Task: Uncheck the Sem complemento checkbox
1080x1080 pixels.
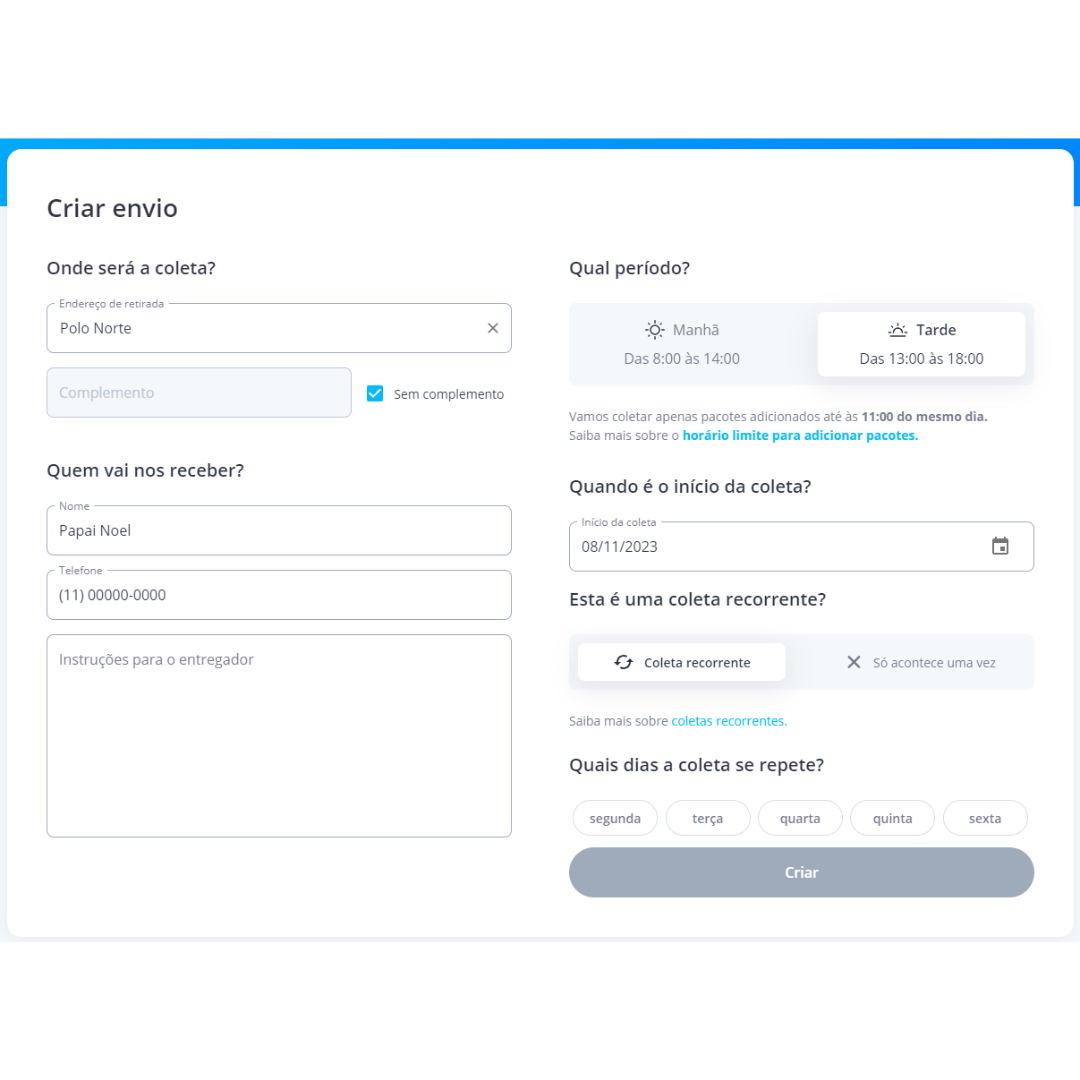Action: 375,393
